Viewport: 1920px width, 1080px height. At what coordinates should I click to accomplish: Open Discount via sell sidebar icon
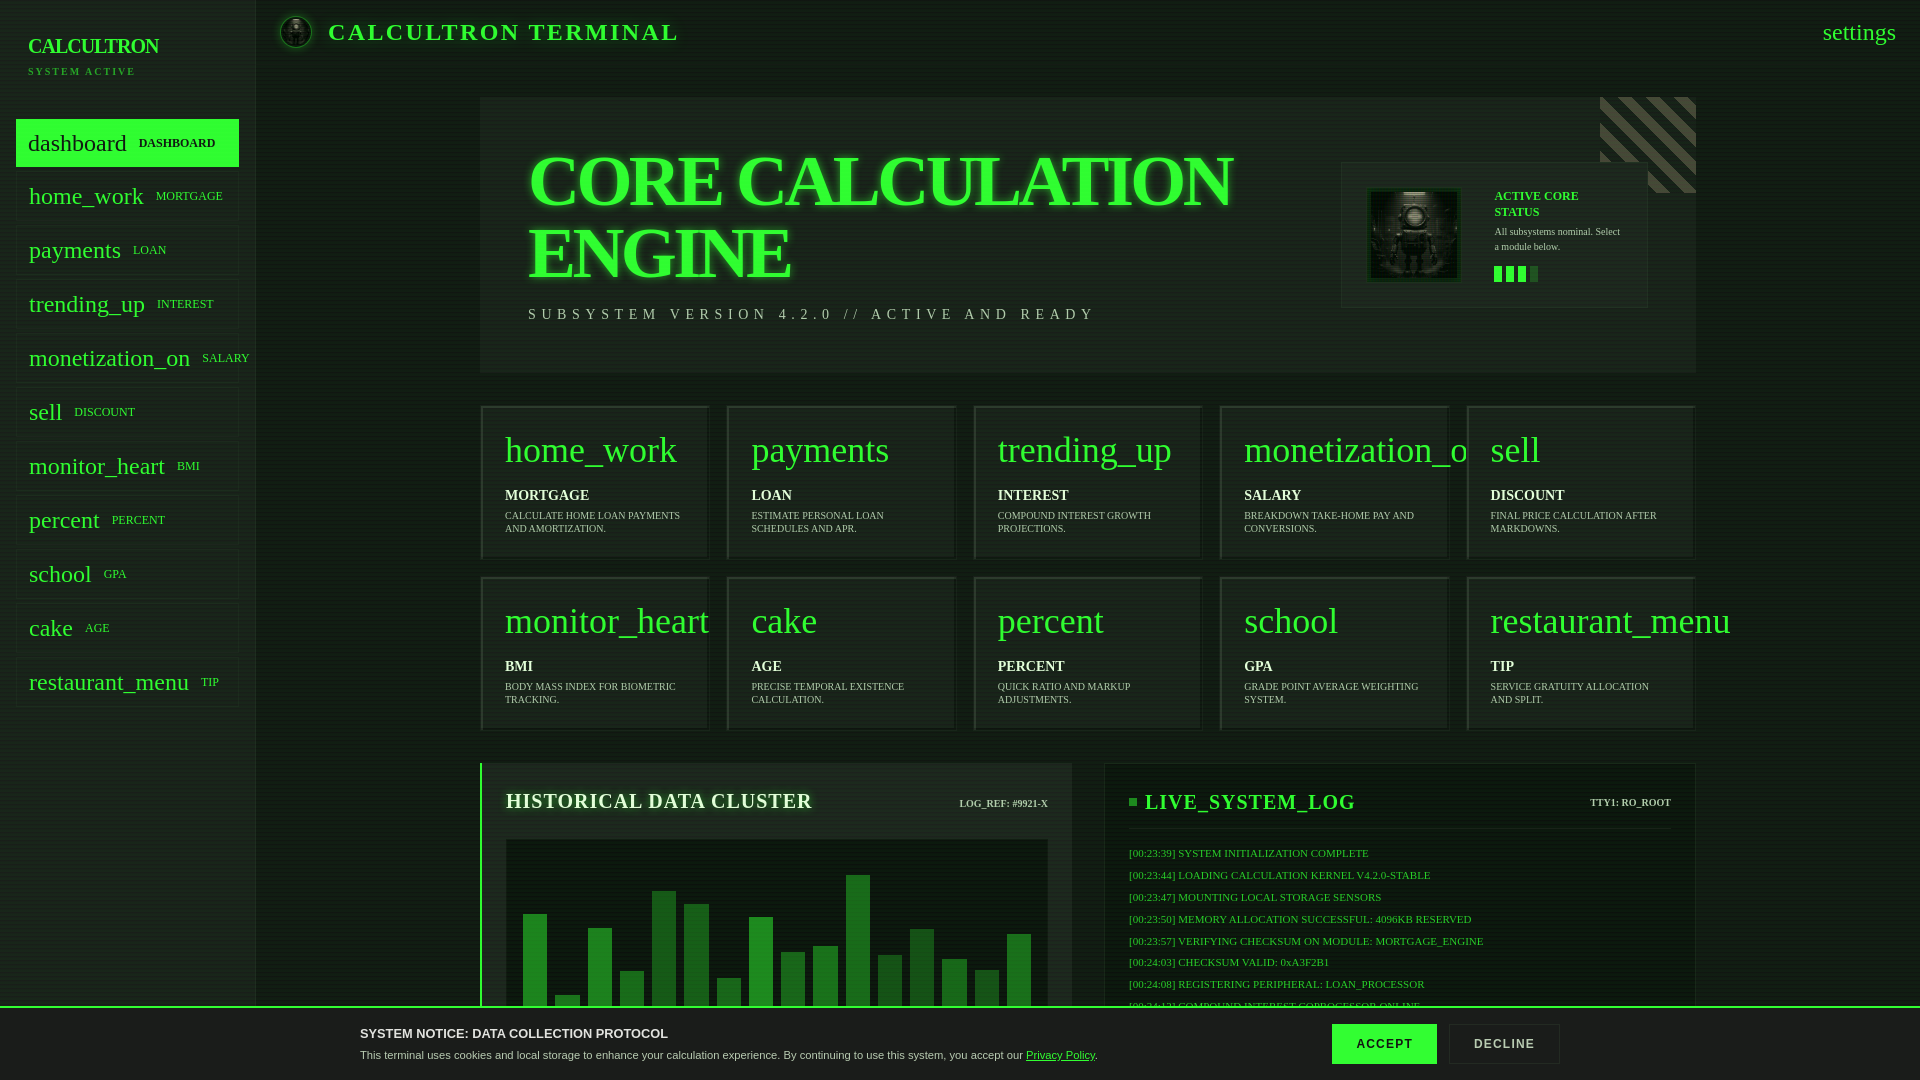(x=45, y=412)
